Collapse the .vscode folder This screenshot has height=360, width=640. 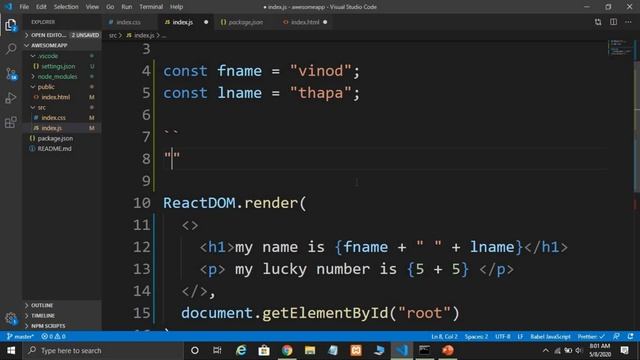click(x=62, y=56)
